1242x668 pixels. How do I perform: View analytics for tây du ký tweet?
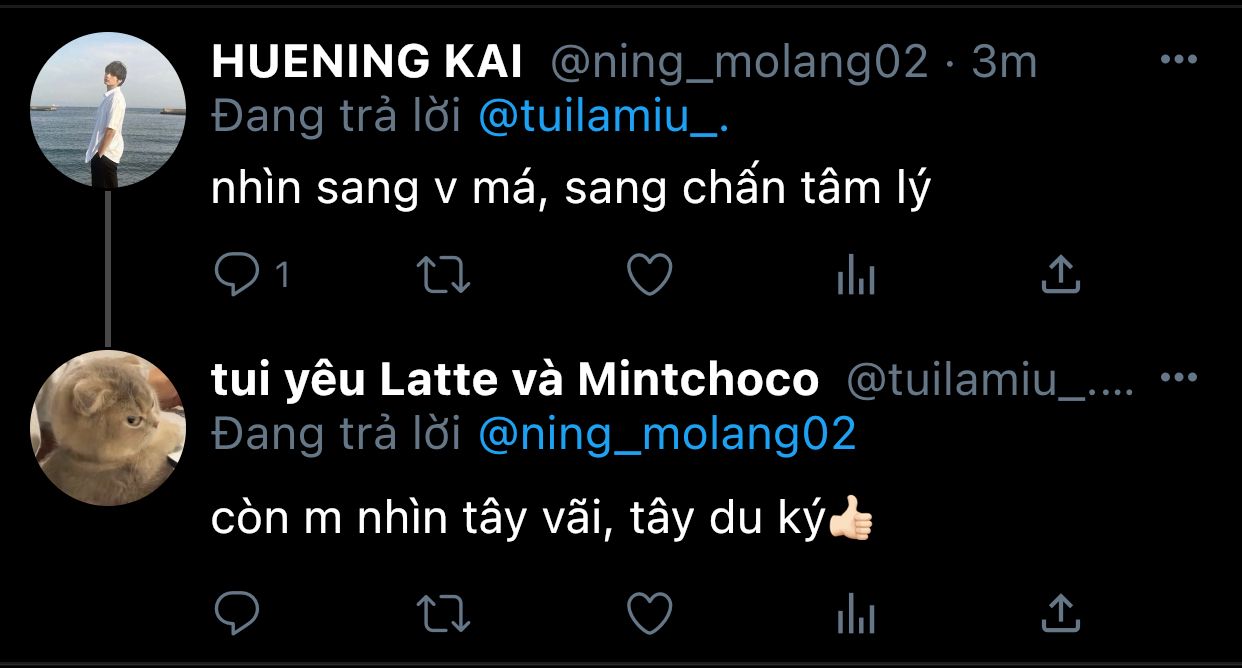855,613
